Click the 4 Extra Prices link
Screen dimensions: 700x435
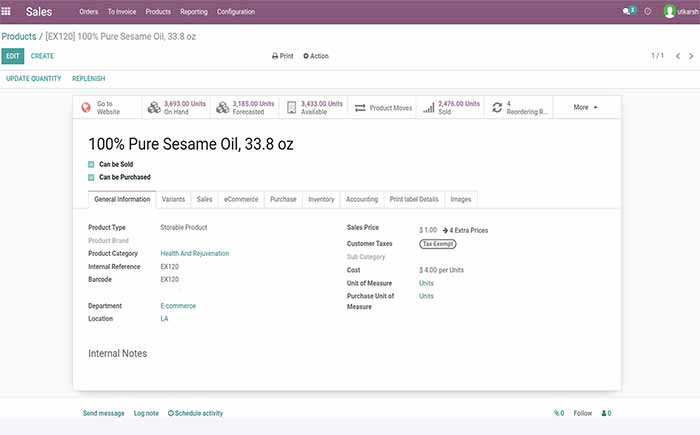(465, 230)
